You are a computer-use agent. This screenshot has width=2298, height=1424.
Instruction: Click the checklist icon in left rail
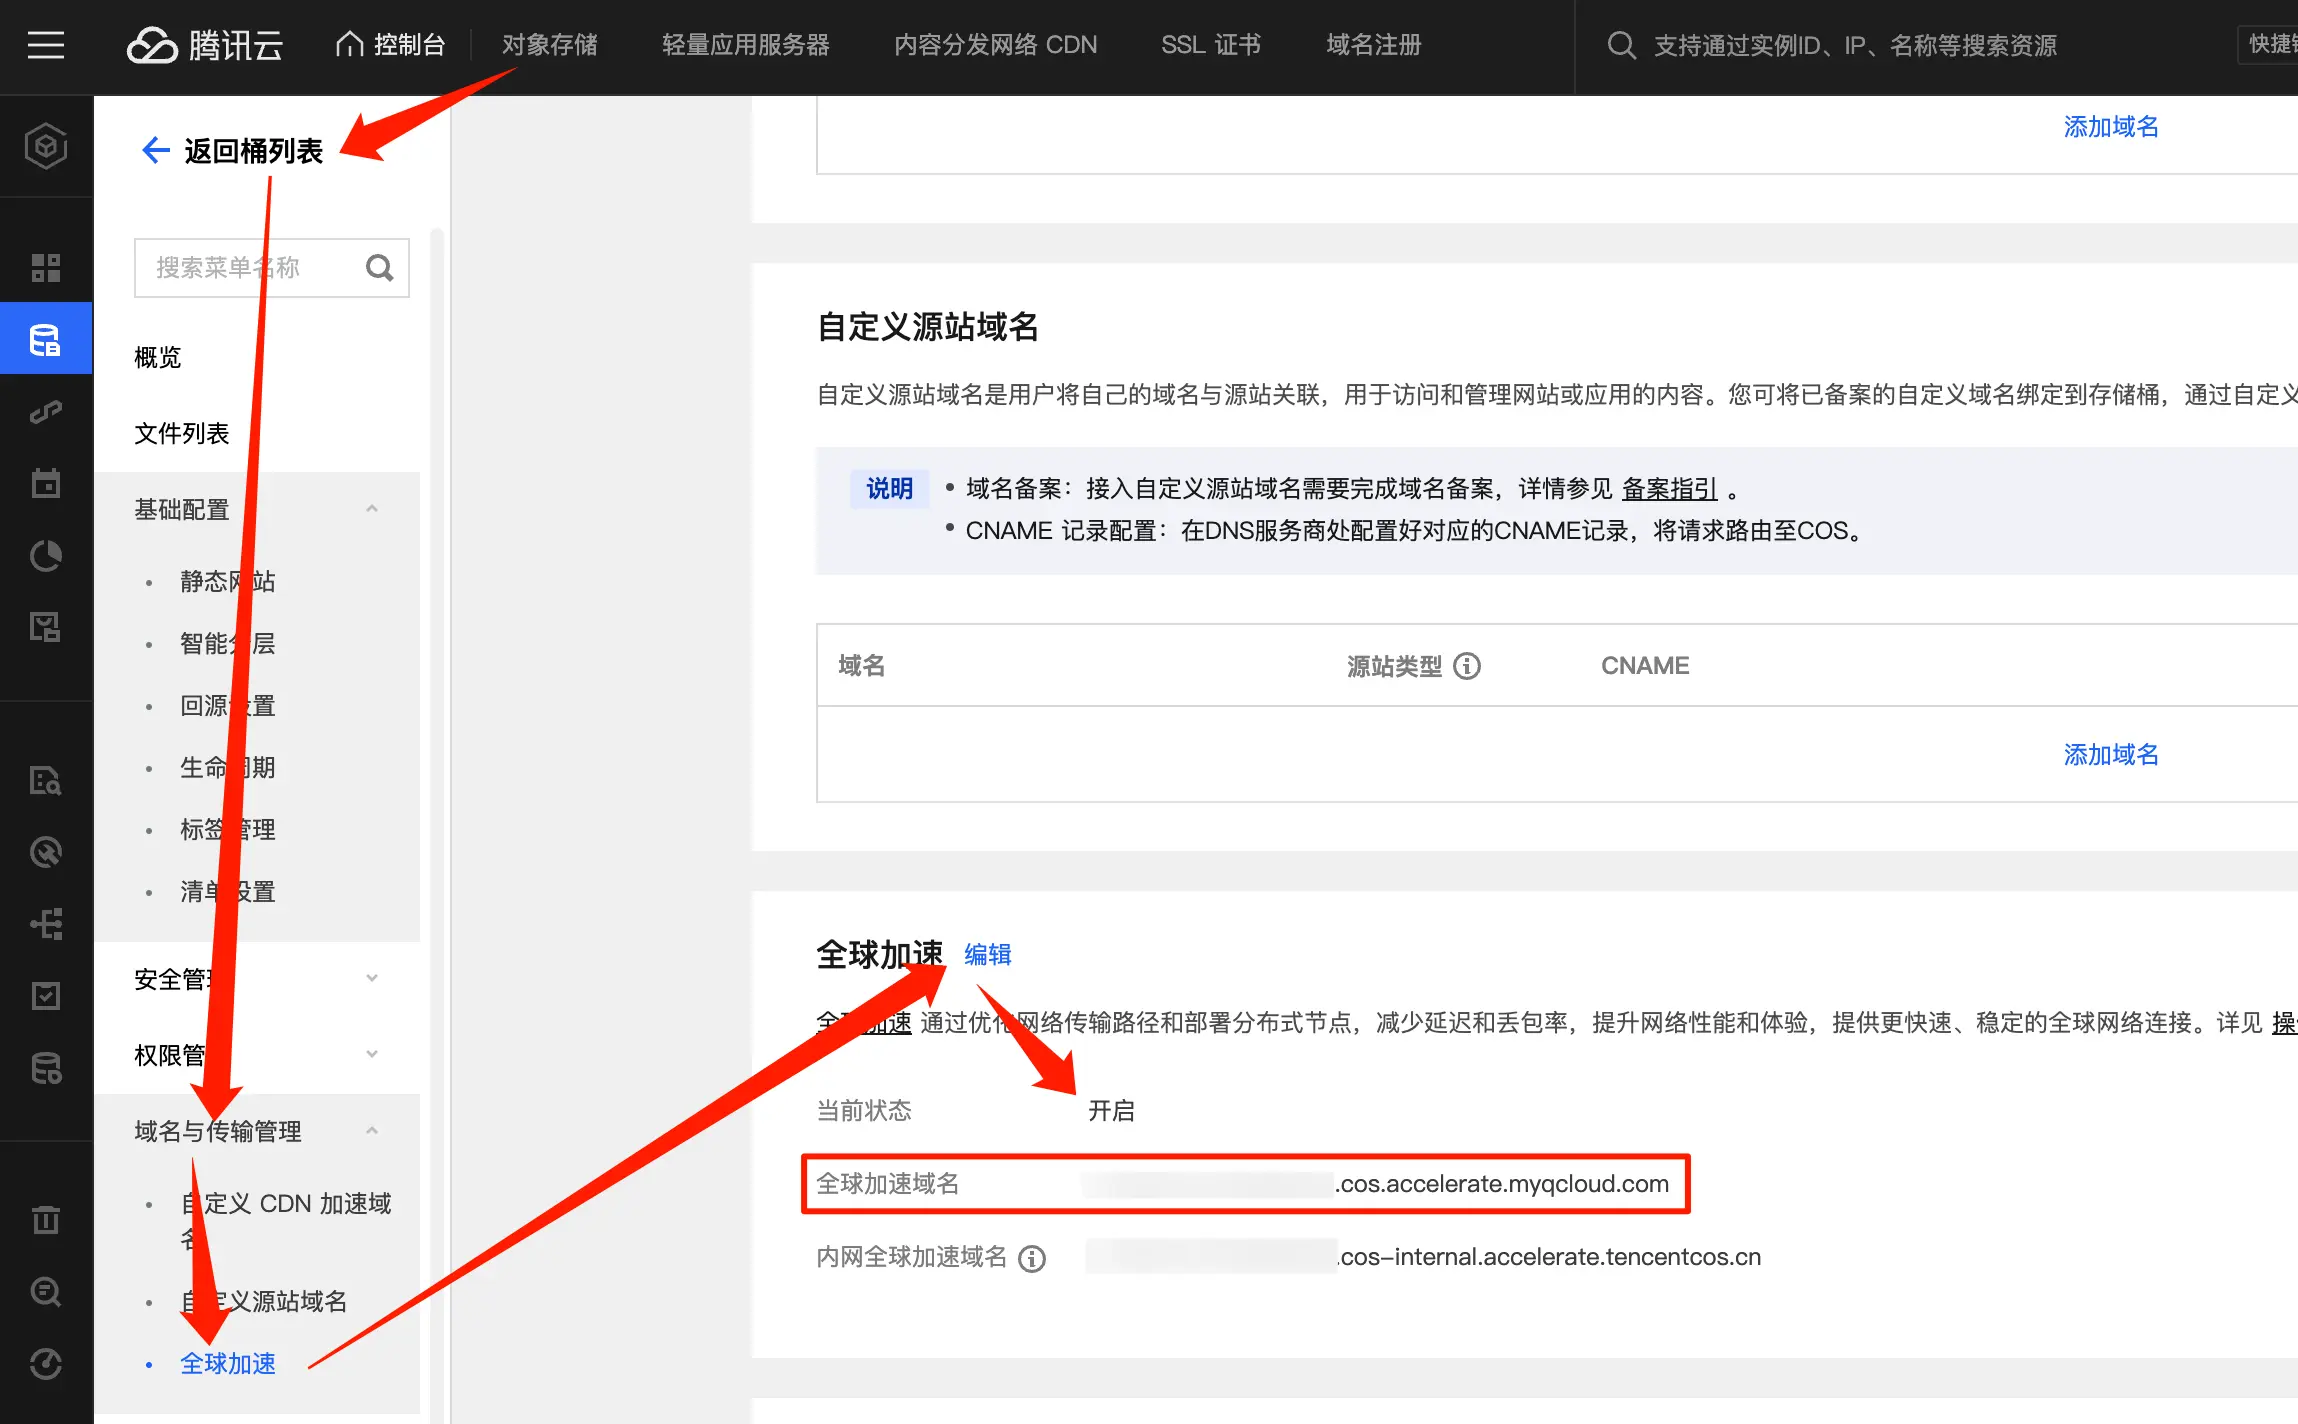click(x=46, y=995)
